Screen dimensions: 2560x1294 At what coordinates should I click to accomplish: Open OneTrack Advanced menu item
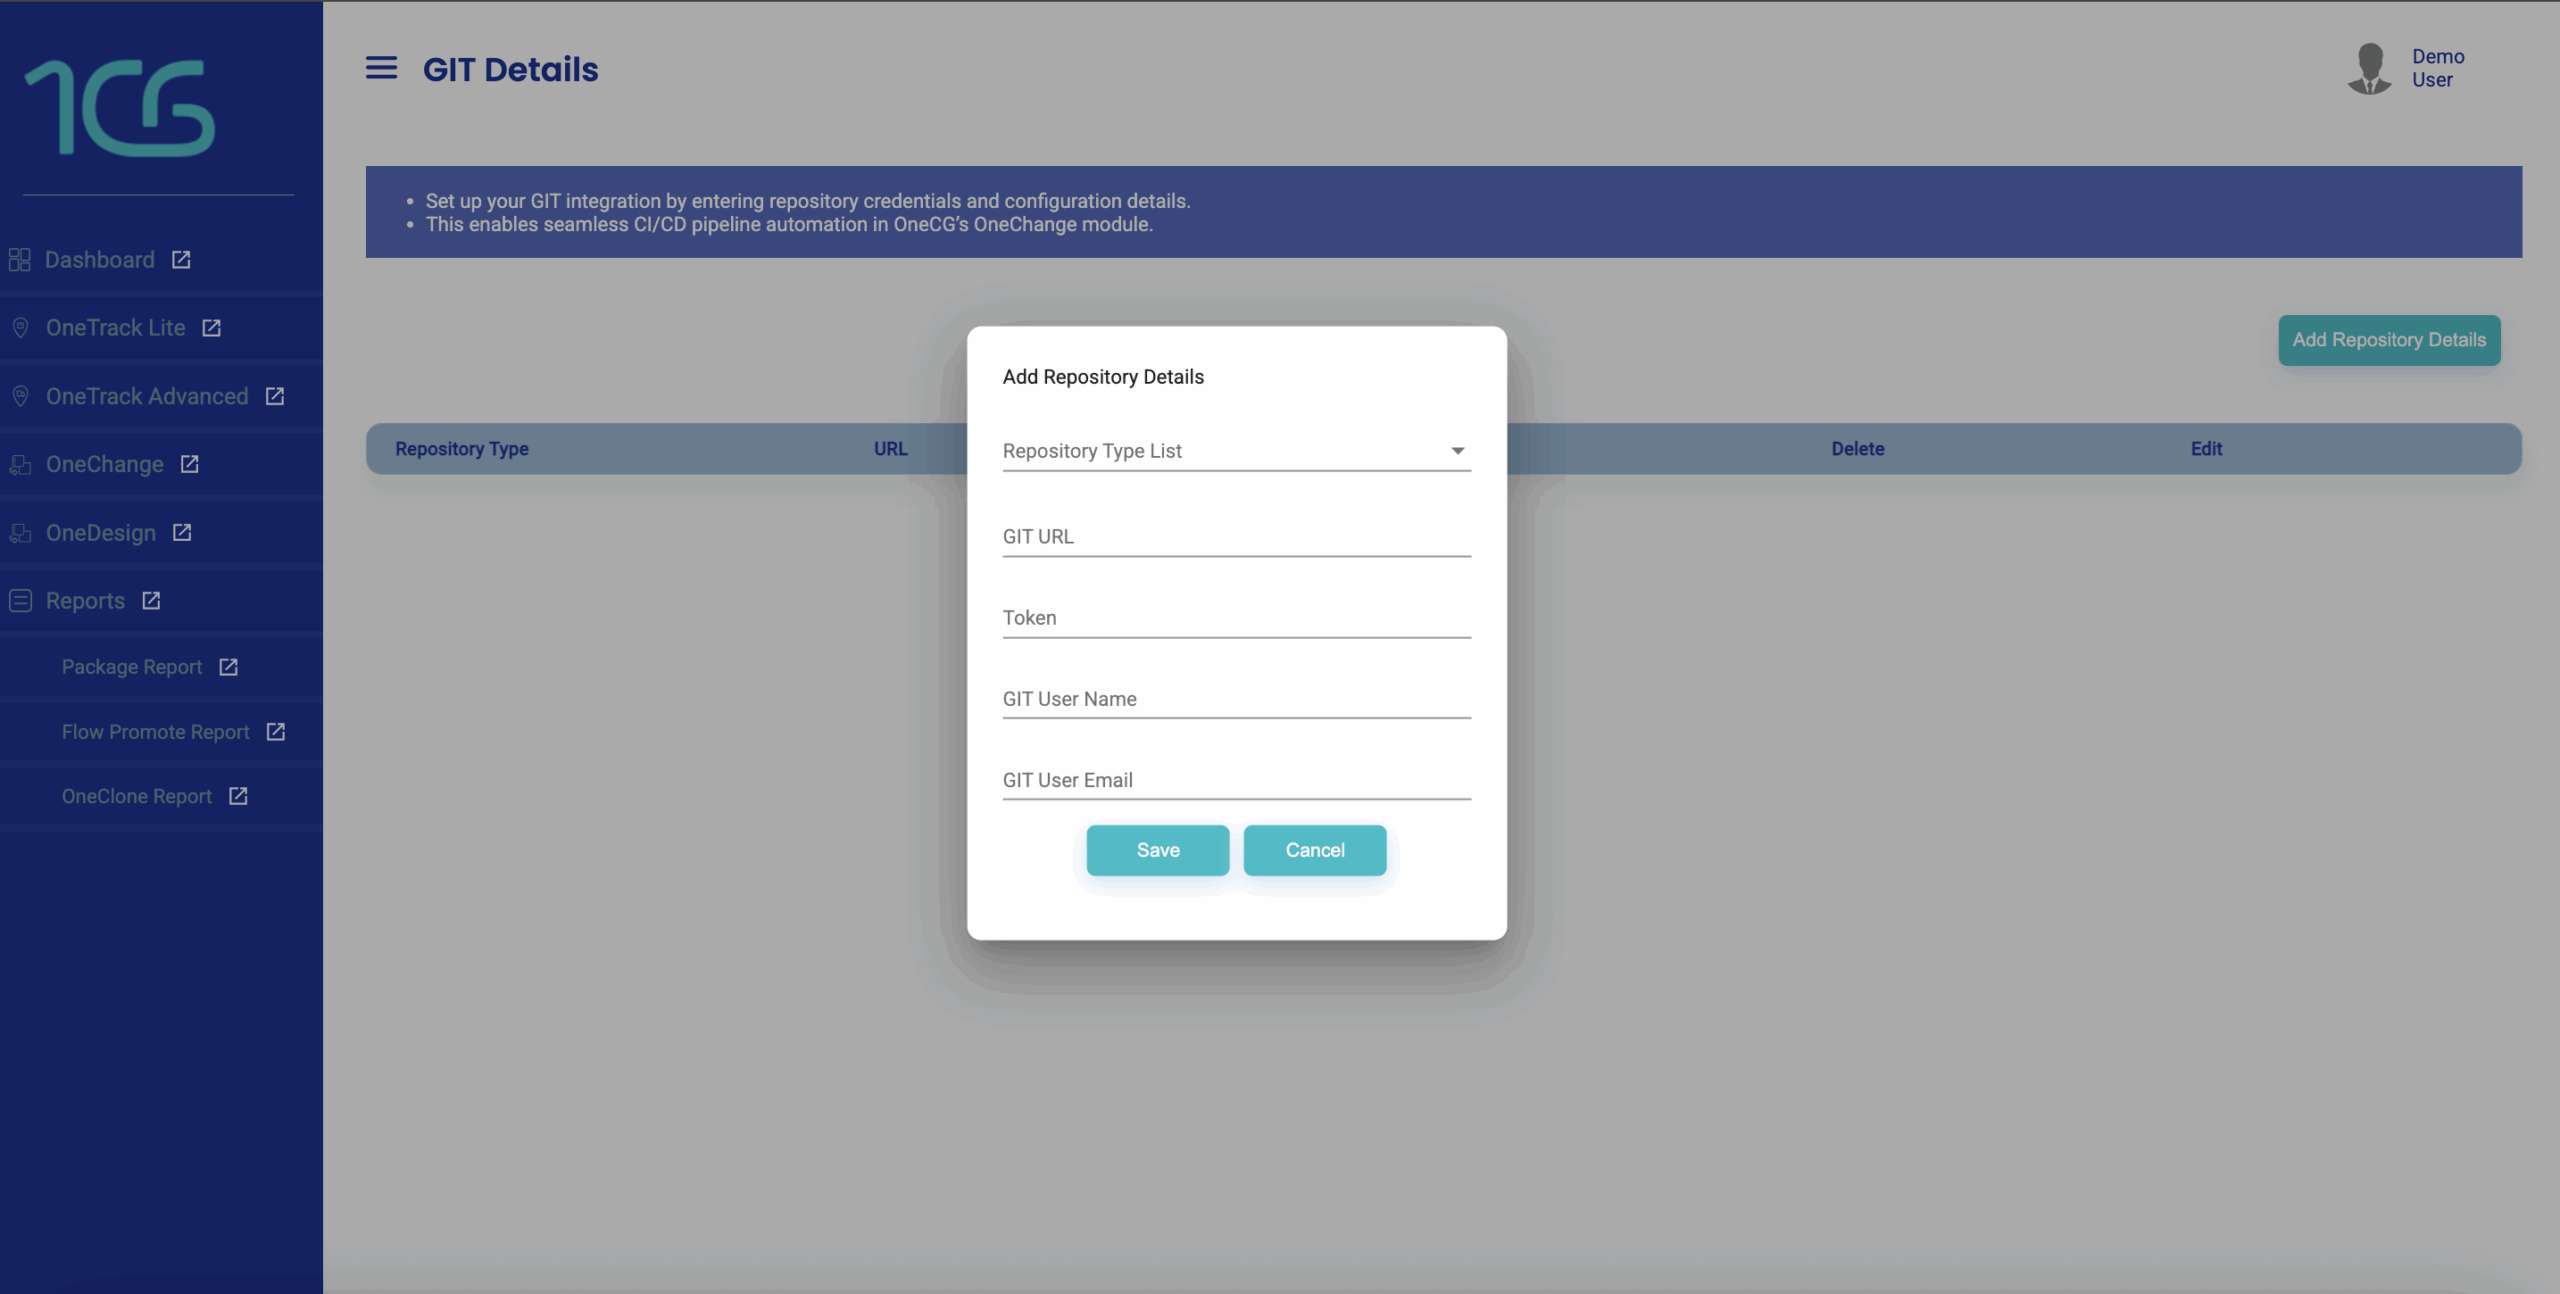(147, 396)
